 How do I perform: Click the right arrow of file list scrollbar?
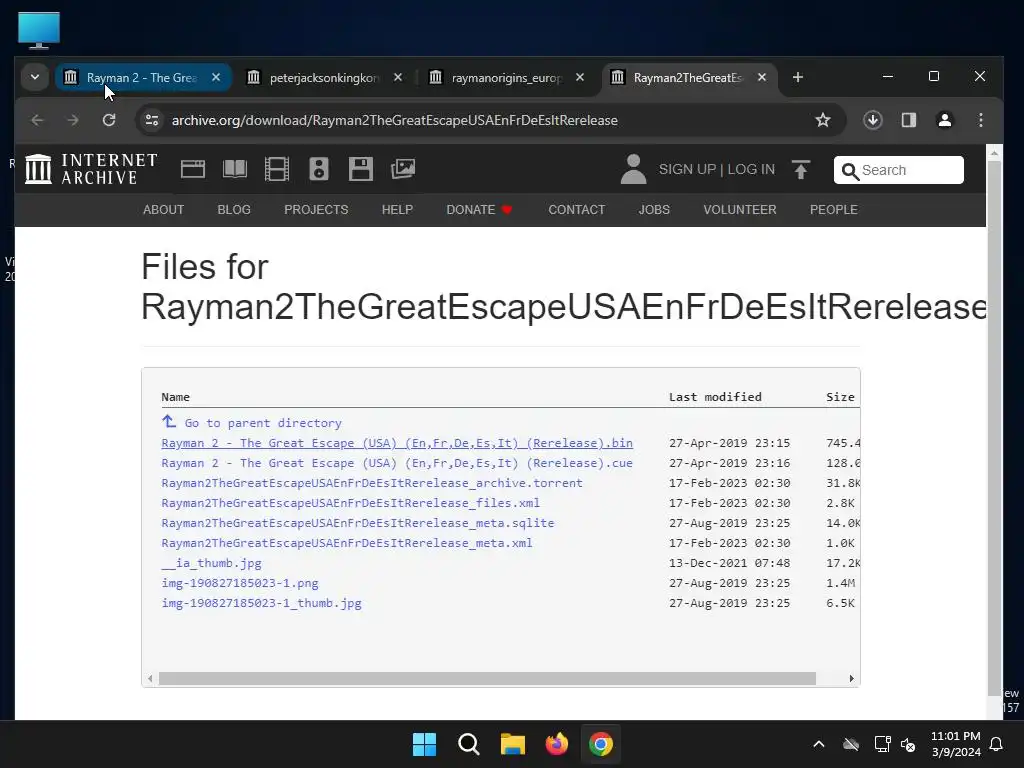tap(851, 679)
